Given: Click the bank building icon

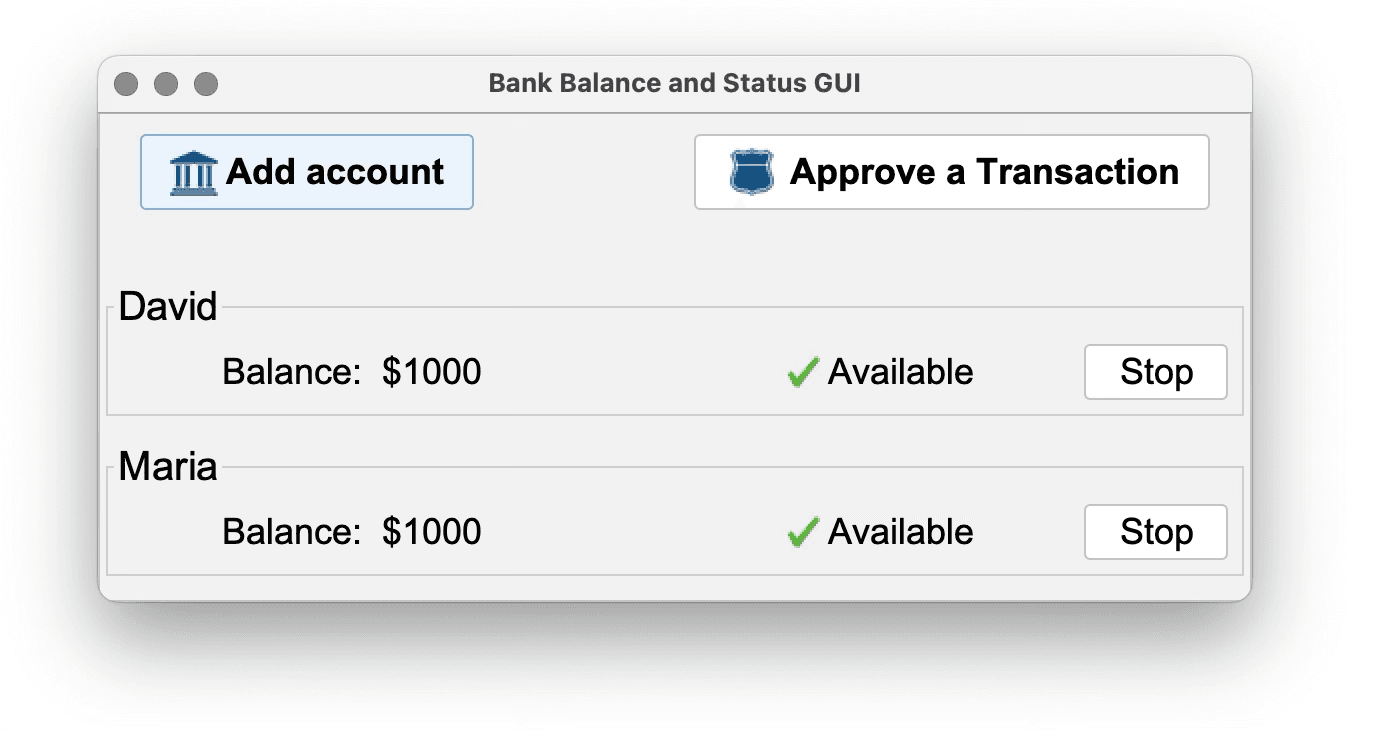Looking at the screenshot, I should 194,173.
